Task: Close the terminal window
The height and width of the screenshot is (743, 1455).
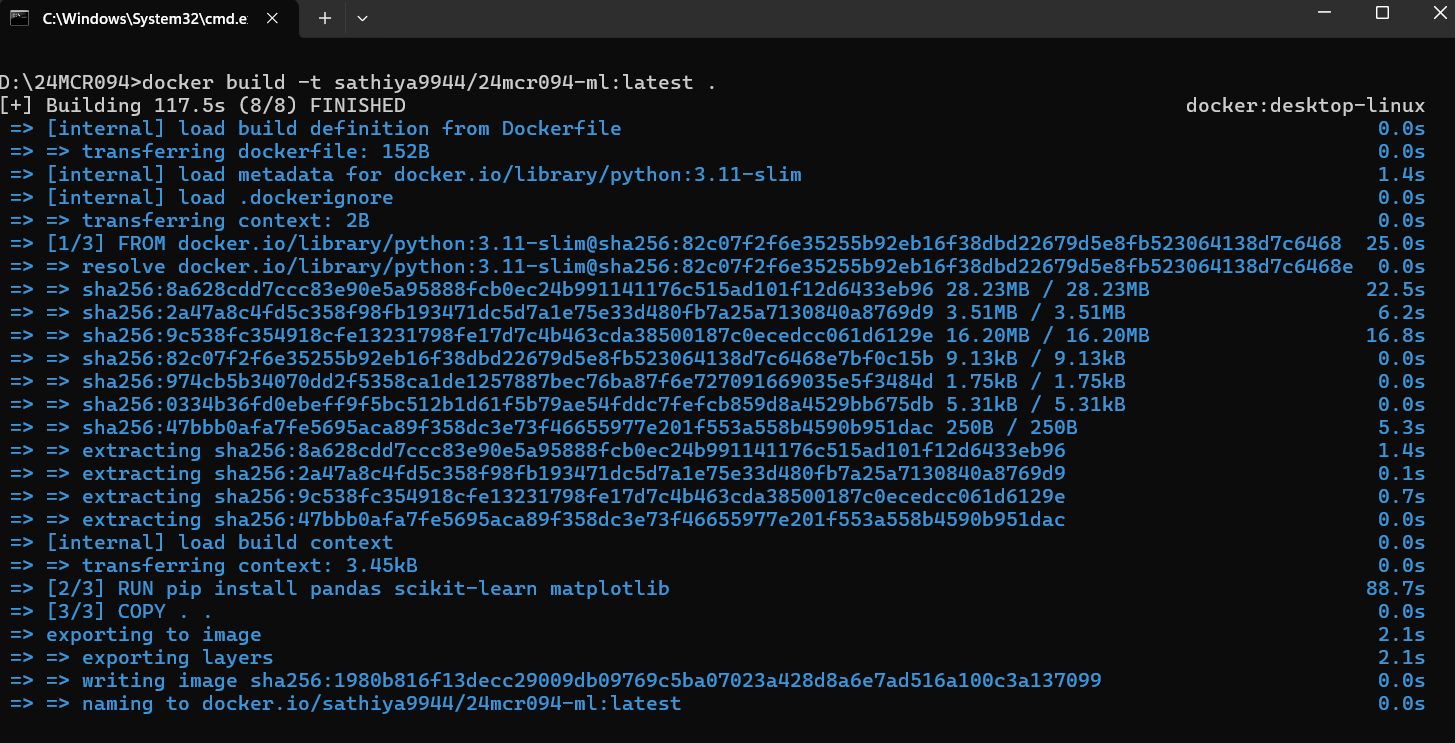Action: (x=1434, y=14)
